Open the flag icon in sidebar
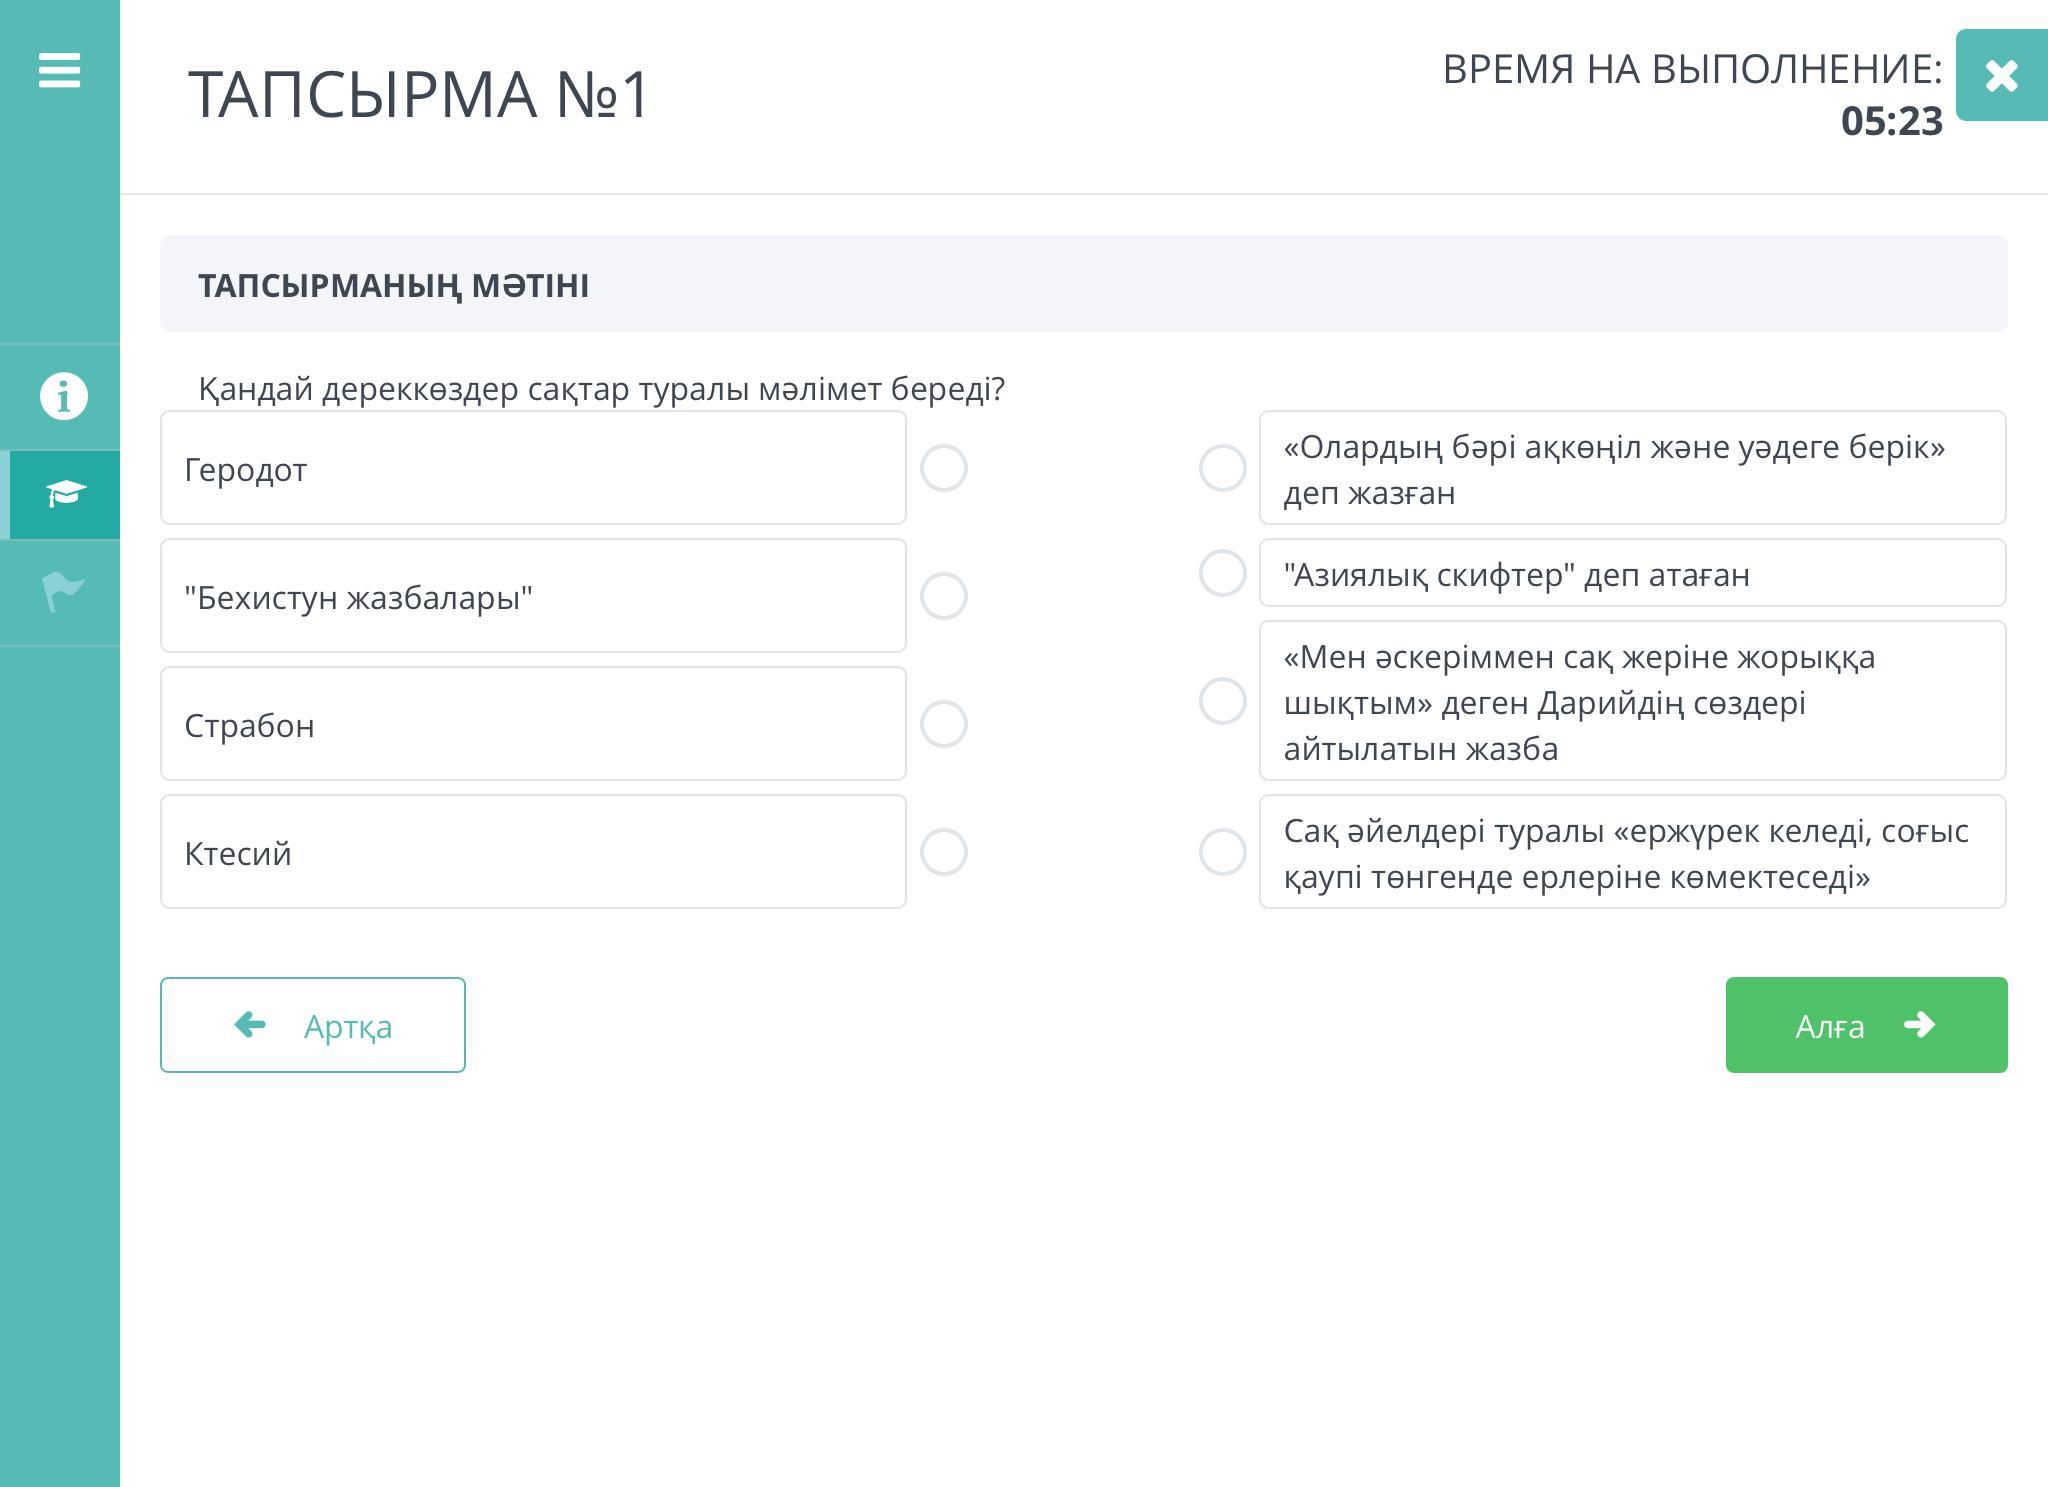2048x1487 pixels. (x=63, y=592)
